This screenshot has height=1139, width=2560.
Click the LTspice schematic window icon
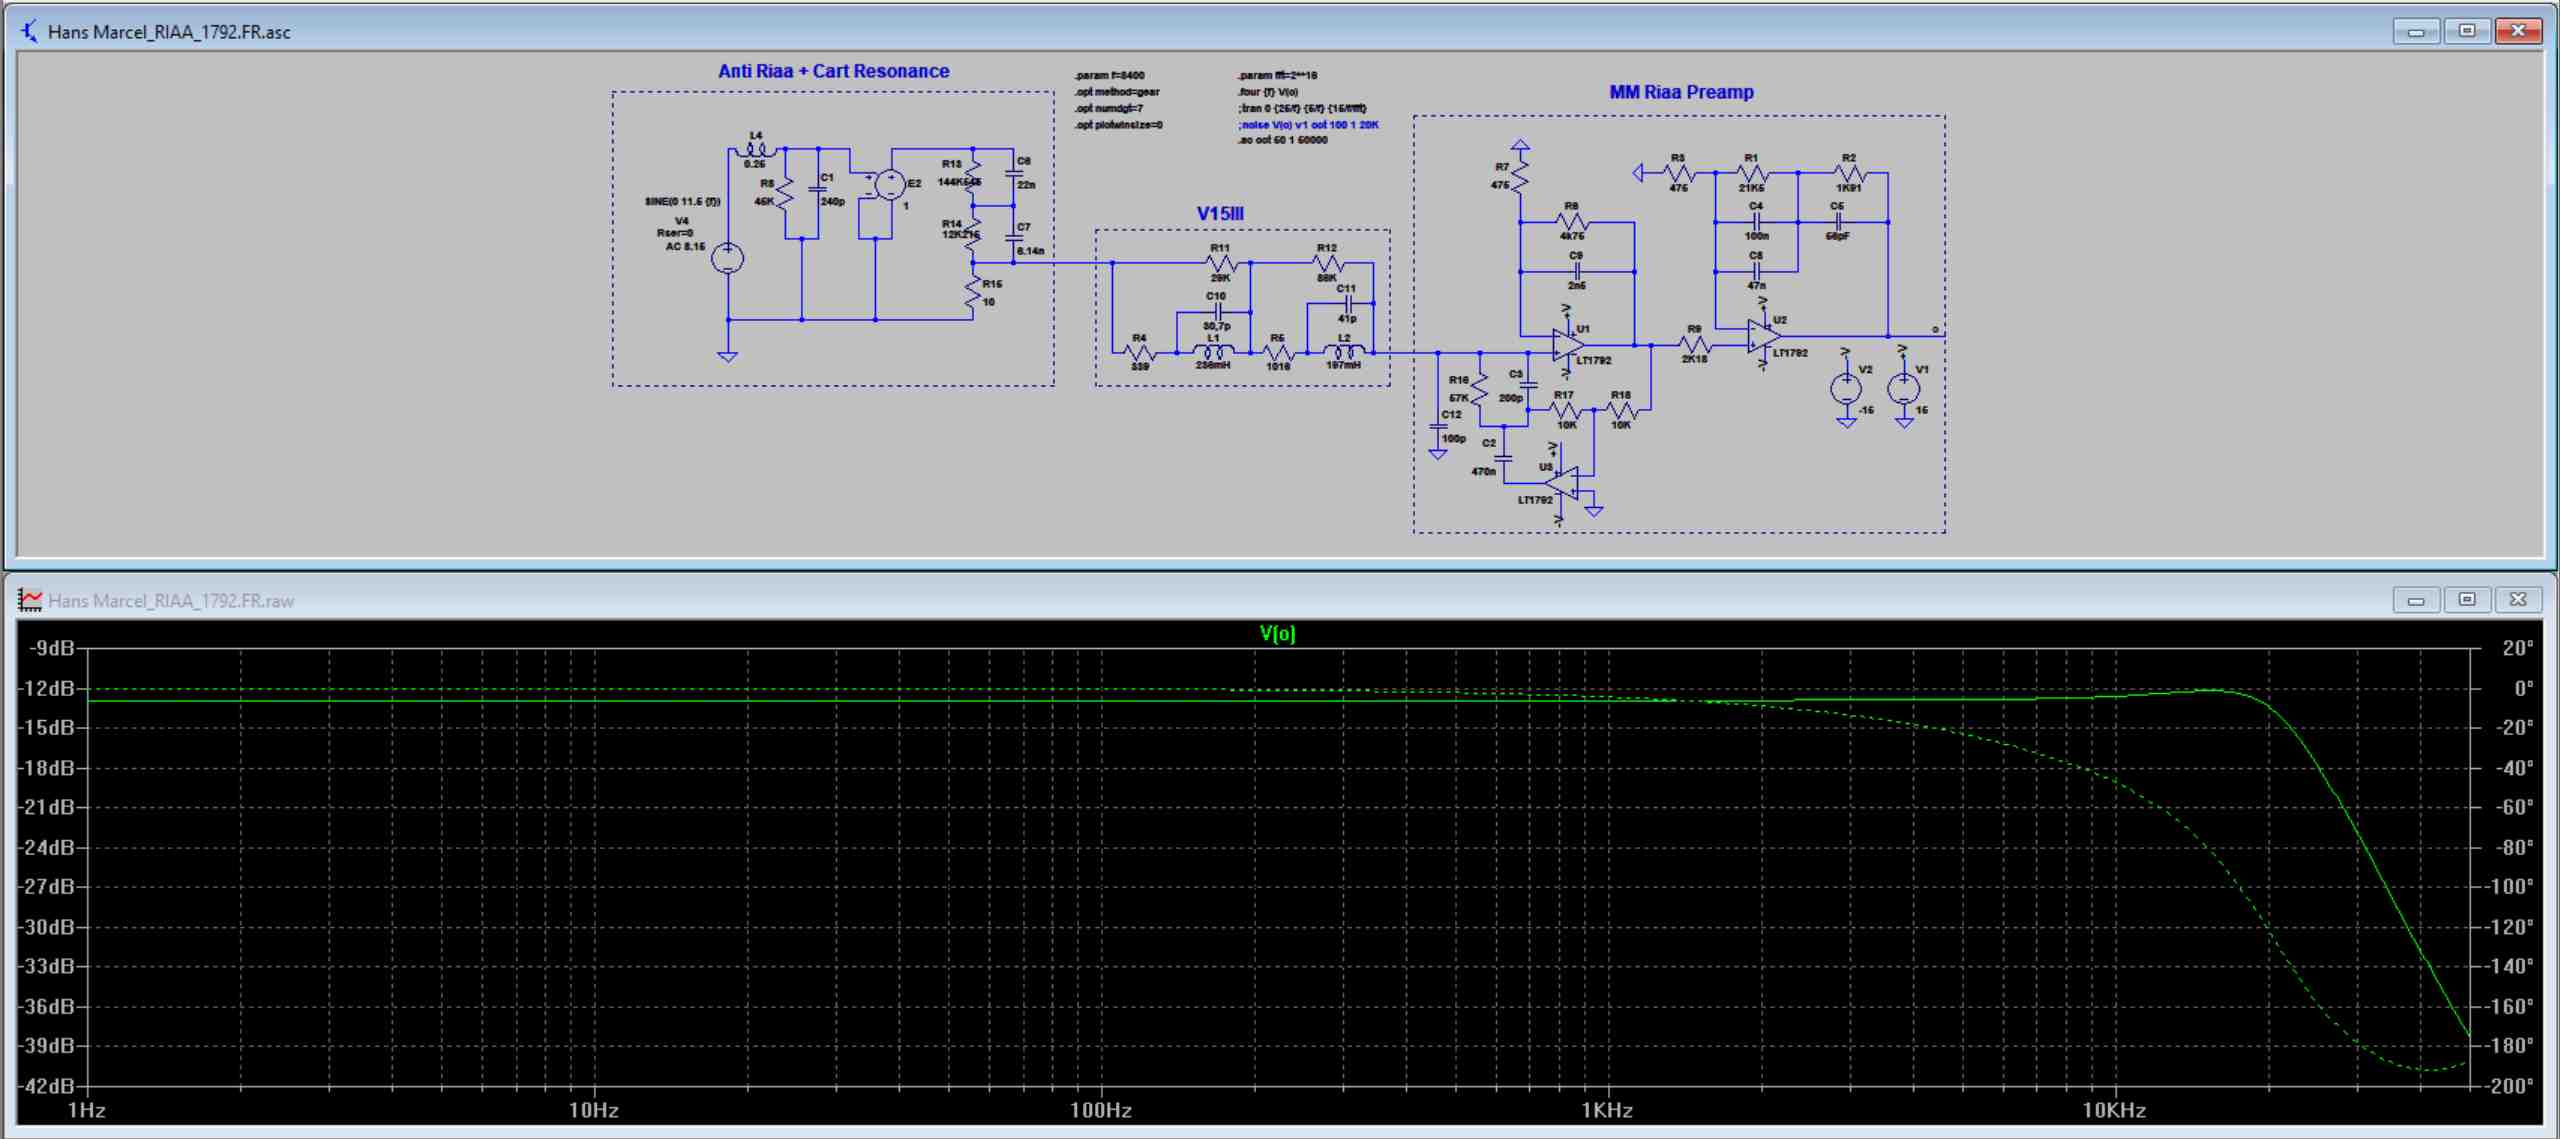(x=29, y=31)
